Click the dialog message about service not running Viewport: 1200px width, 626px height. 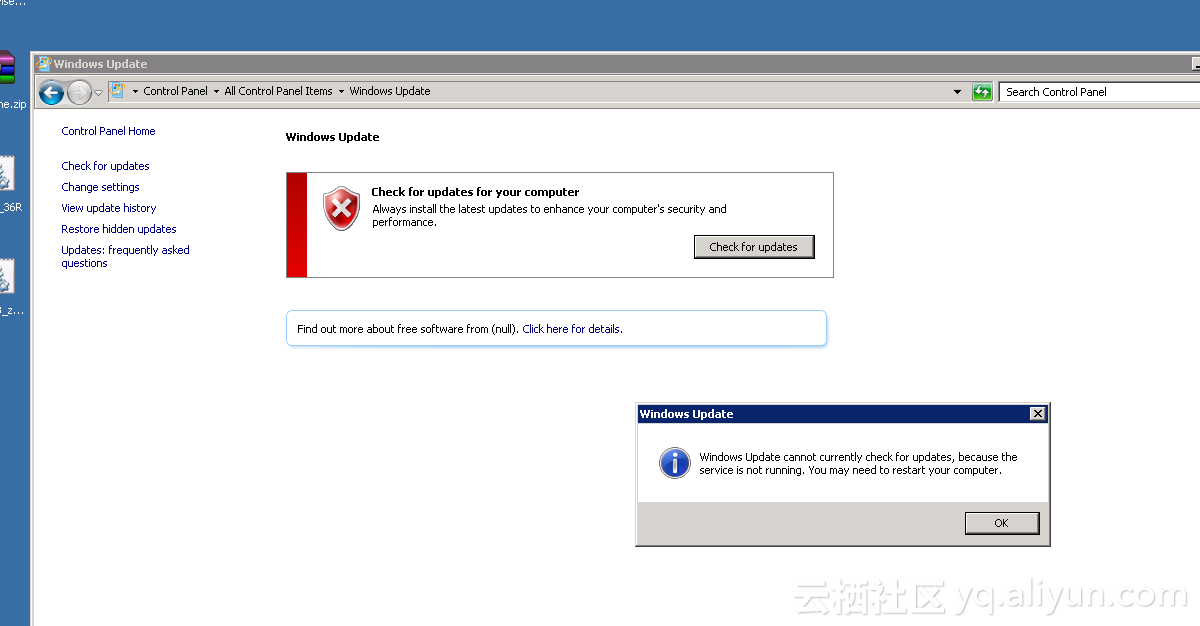(x=858, y=463)
